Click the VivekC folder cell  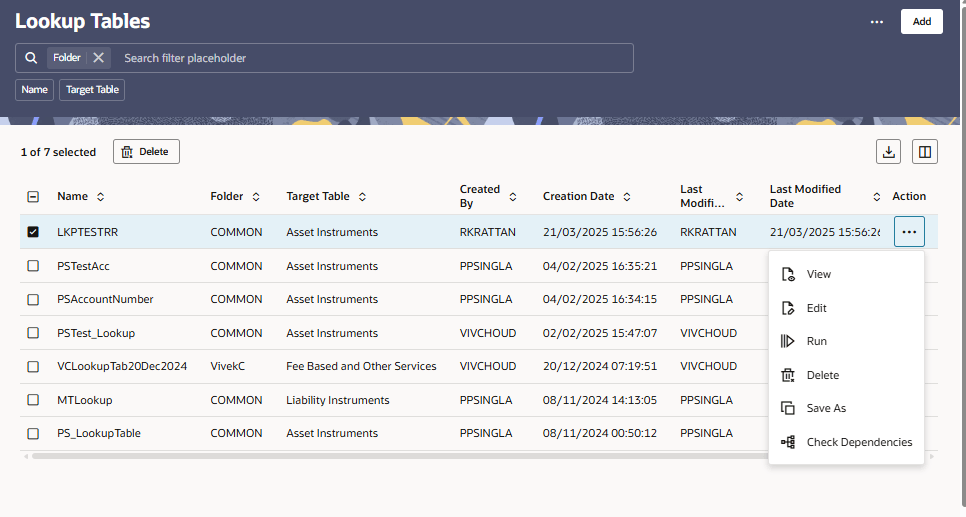click(x=227, y=367)
